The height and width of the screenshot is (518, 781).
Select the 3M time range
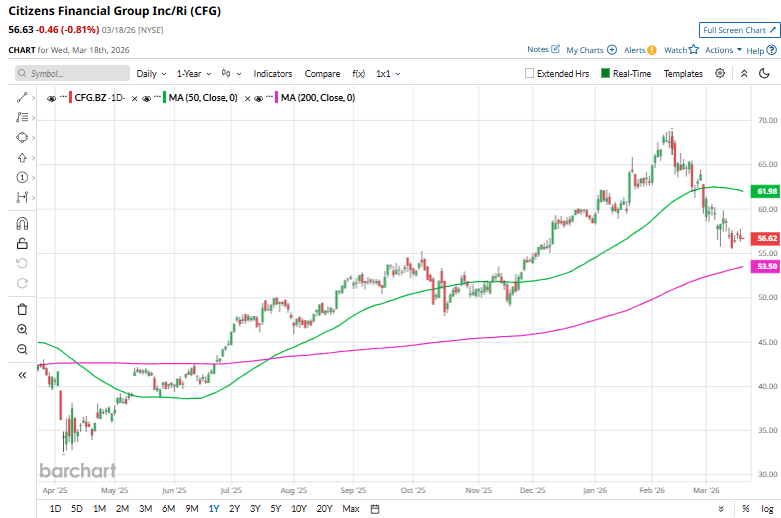click(x=146, y=509)
